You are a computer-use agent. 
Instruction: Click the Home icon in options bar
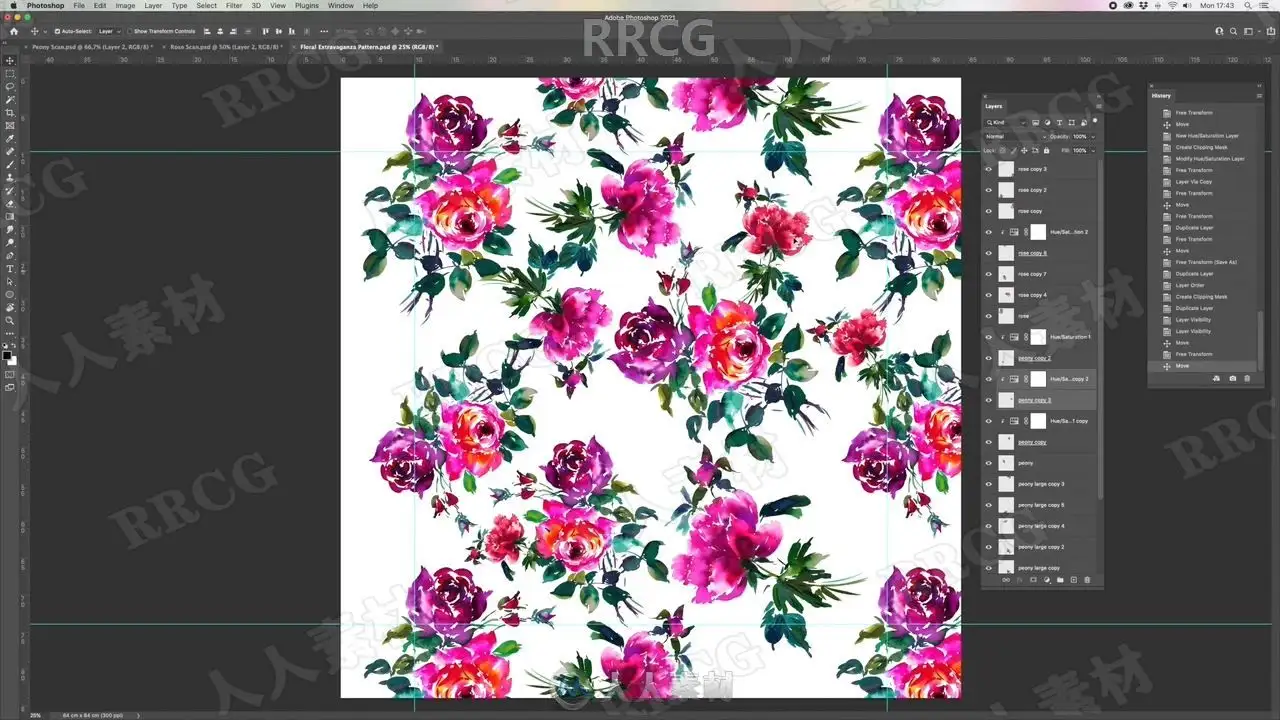14,31
